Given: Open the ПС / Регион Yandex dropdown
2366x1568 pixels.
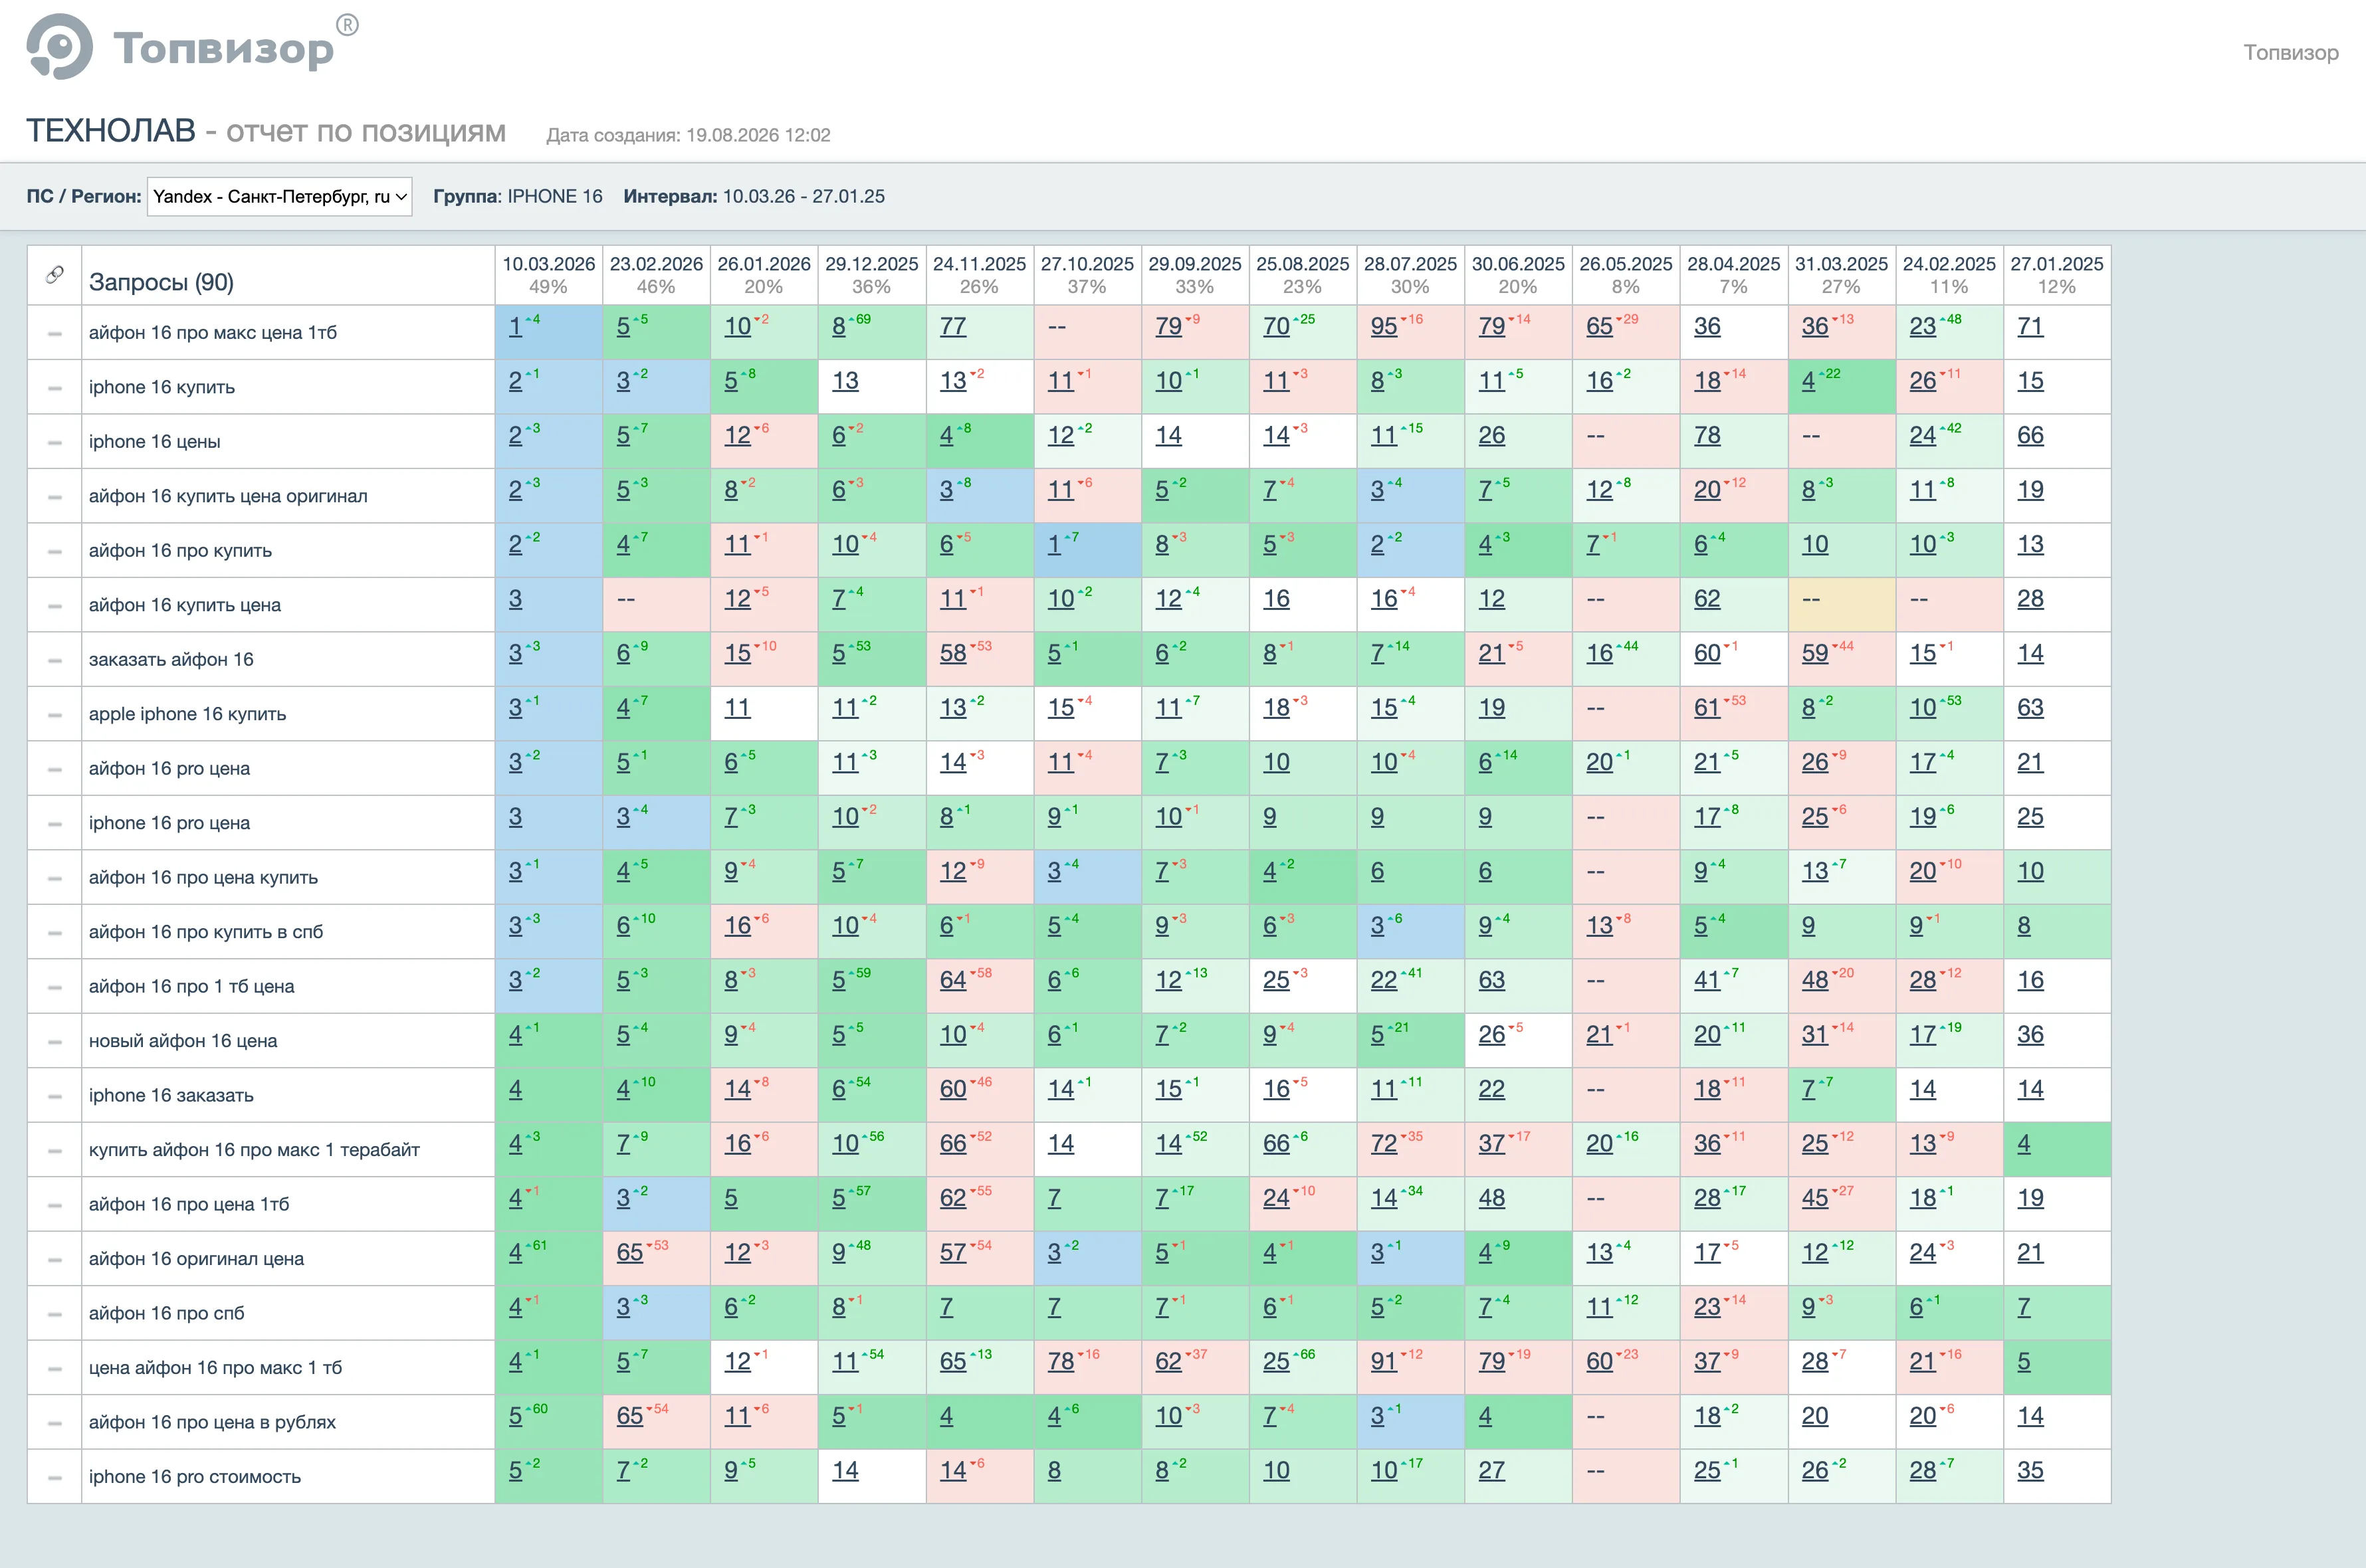Looking at the screenshot, I should click(x=280, y=196).
